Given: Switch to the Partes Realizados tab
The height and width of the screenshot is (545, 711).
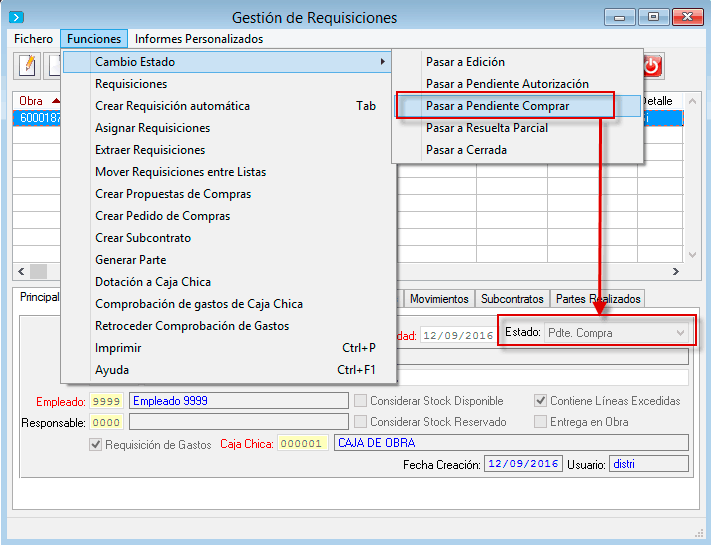Looking at the screenshot, I should 598,299.
